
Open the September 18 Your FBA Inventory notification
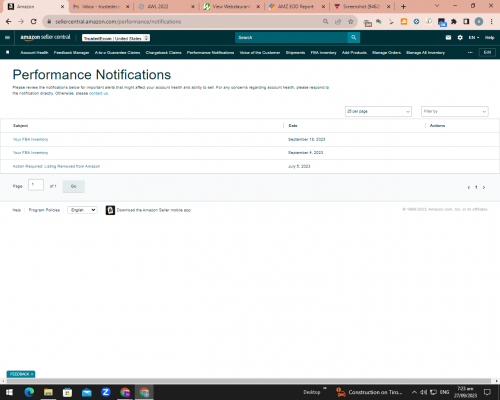click(30, 139)
